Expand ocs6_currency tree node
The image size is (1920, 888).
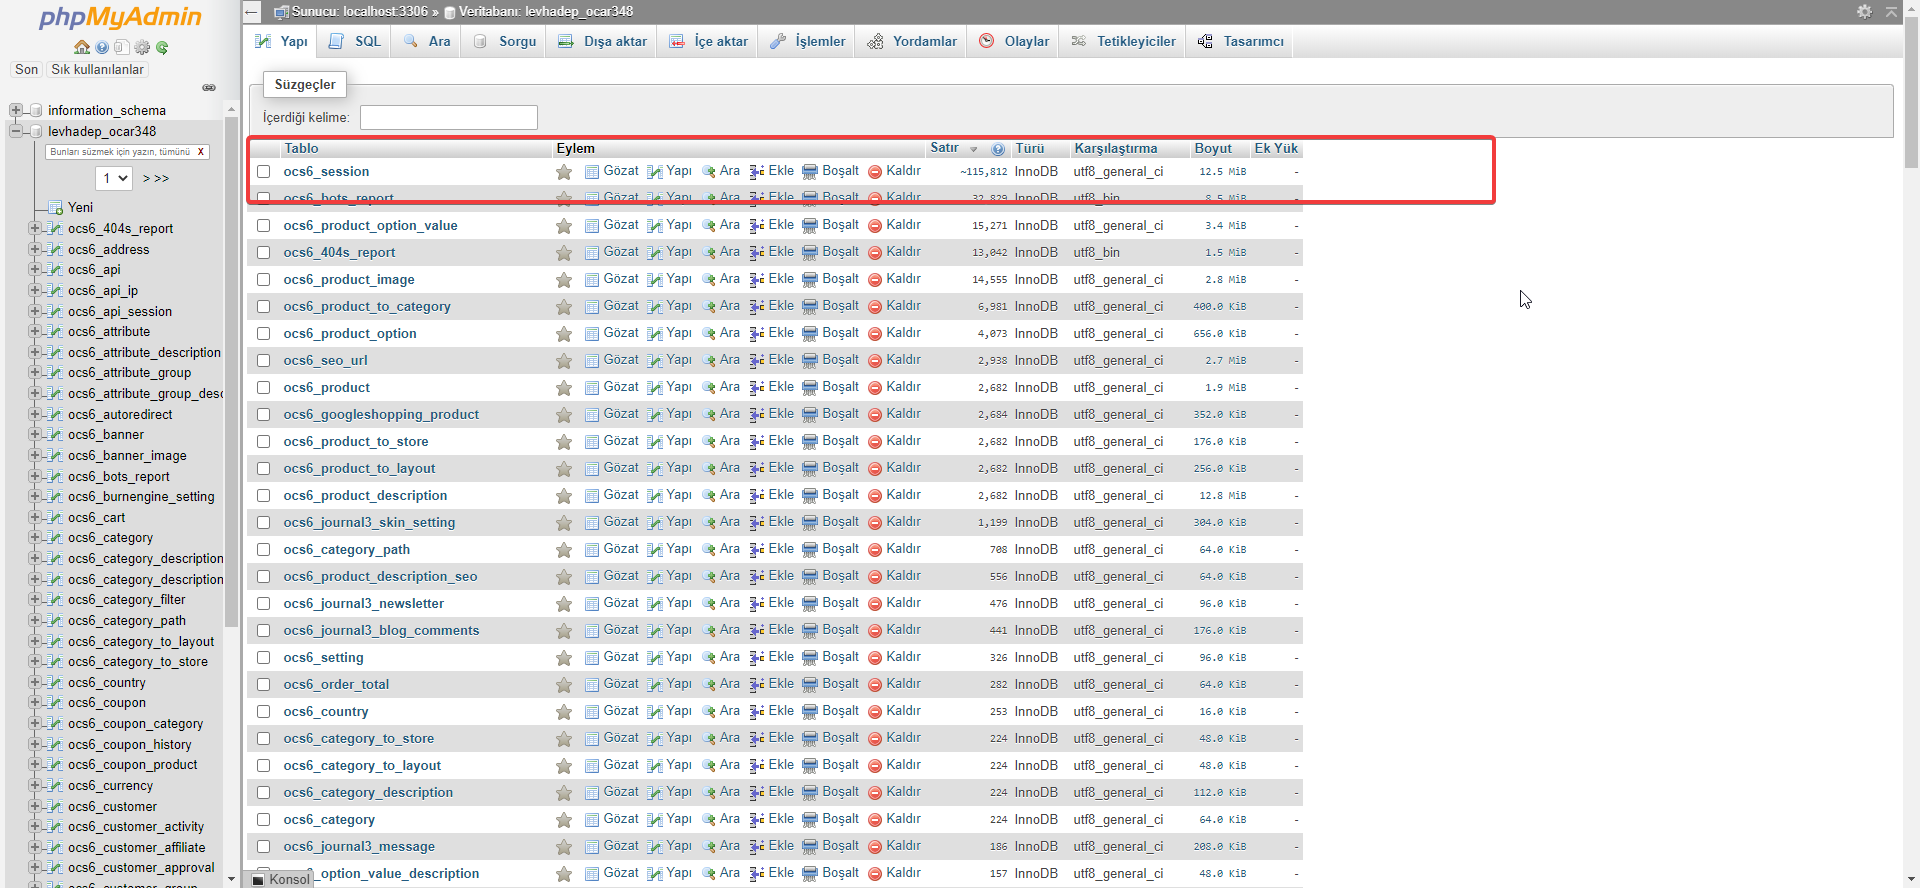pos(35,785)
